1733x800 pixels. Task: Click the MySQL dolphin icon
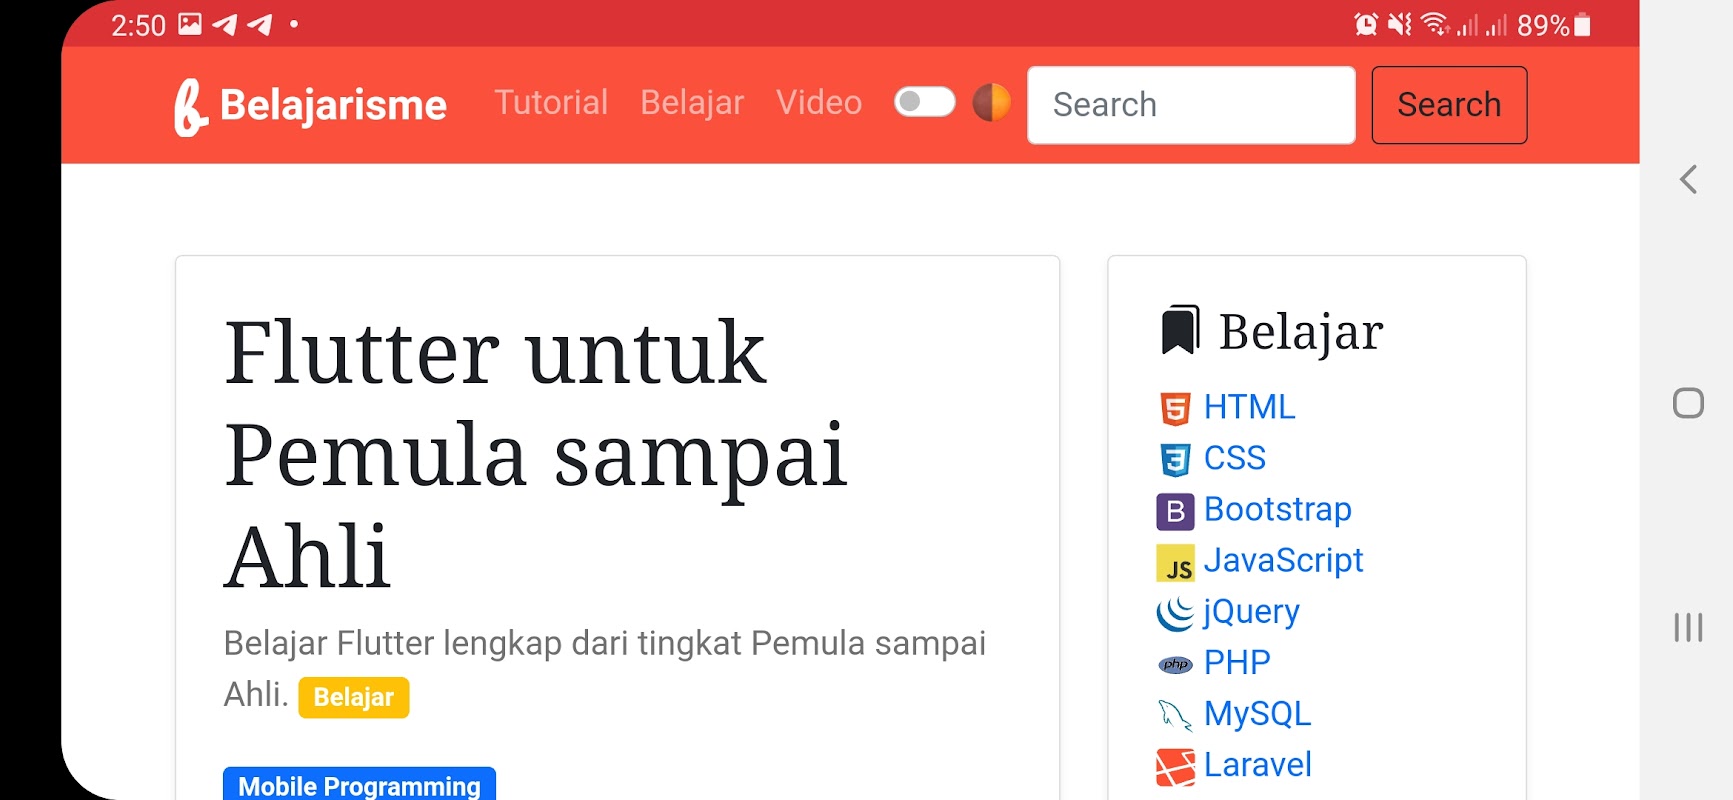click(1175, 715)
